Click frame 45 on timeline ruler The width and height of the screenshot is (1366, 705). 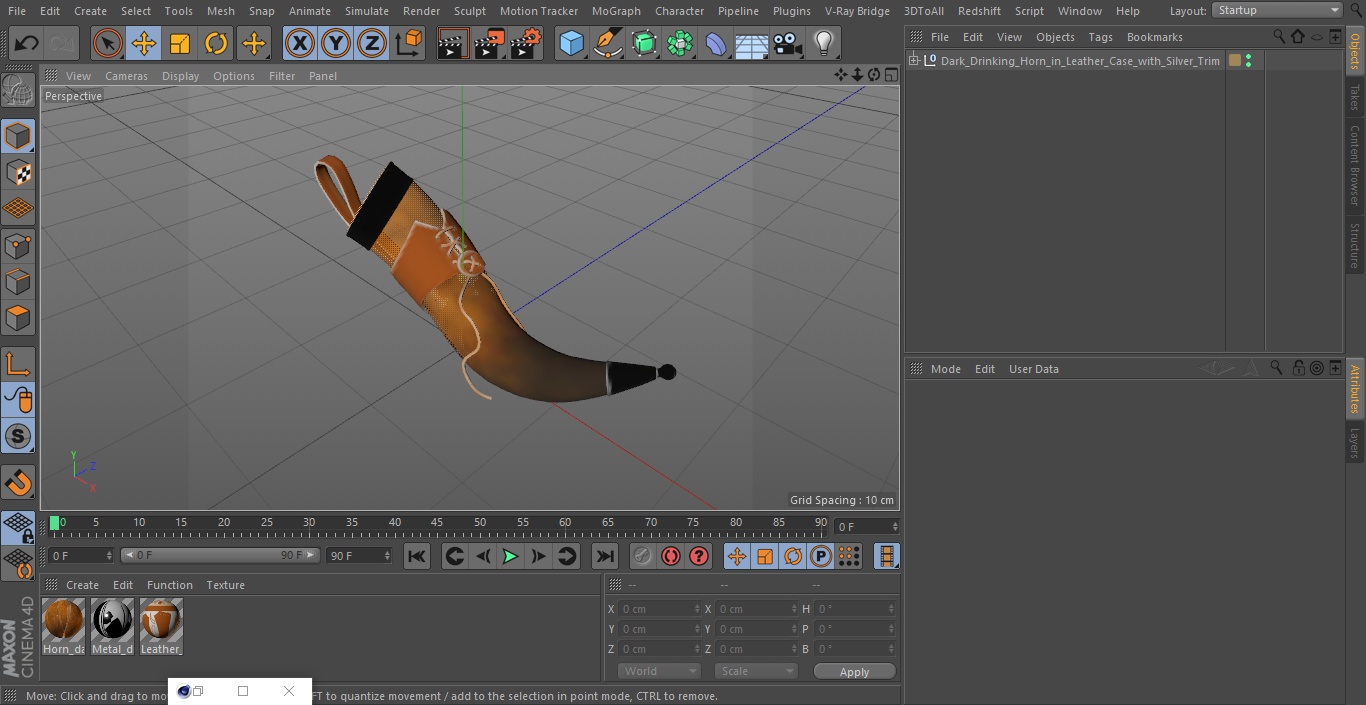point(437,523)
